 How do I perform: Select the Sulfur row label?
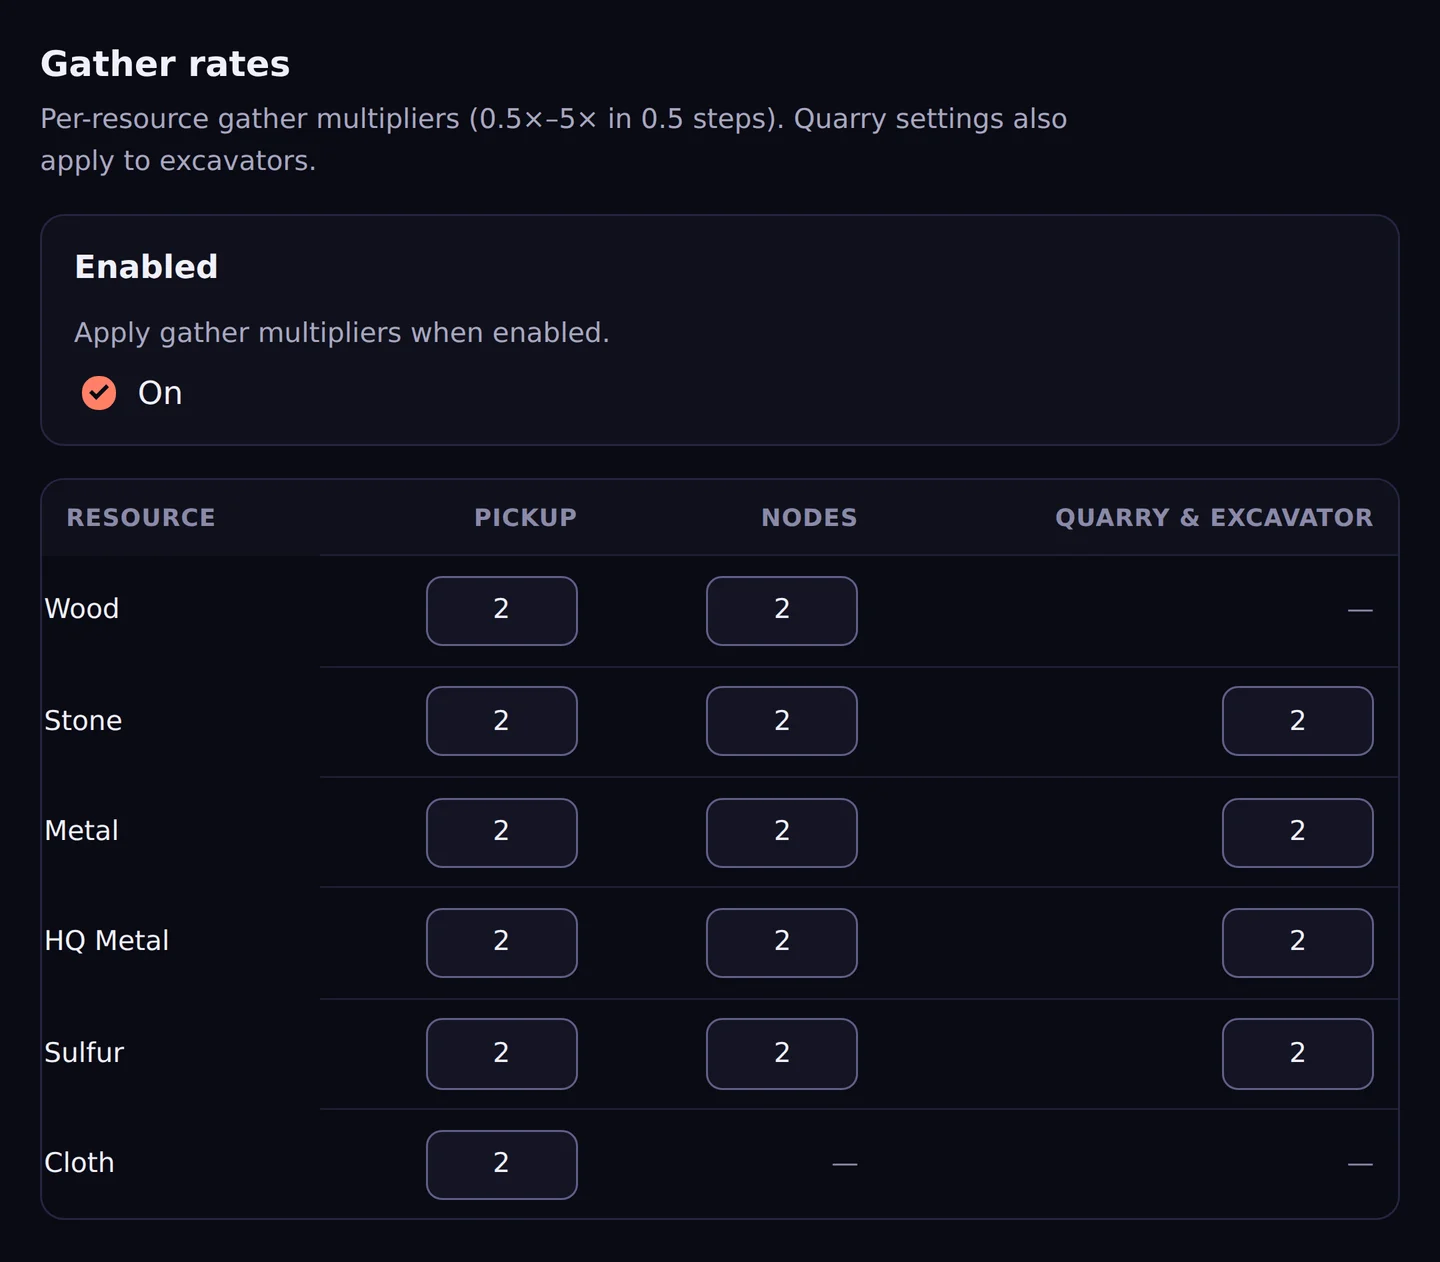[x=84, y=1053]
